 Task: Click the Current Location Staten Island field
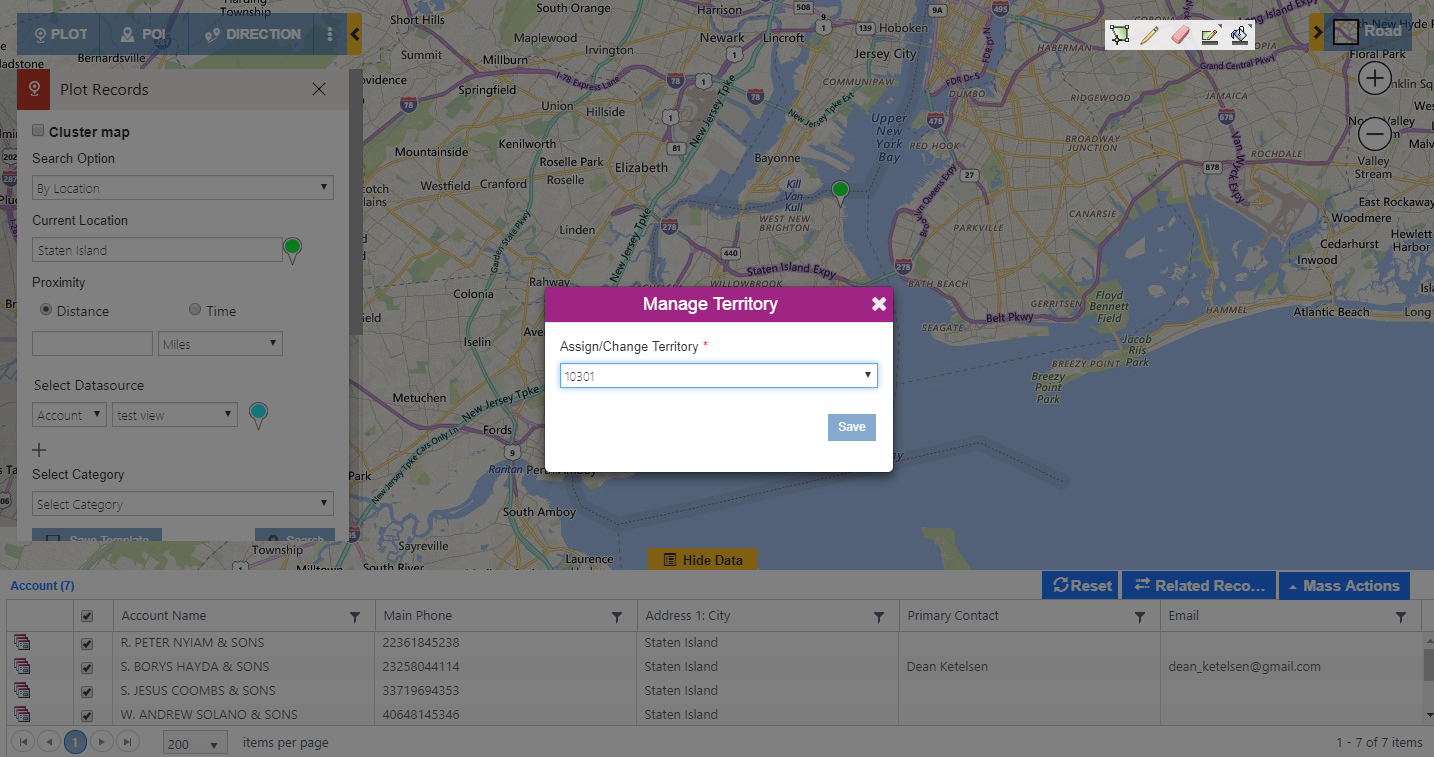pos(157,250)
